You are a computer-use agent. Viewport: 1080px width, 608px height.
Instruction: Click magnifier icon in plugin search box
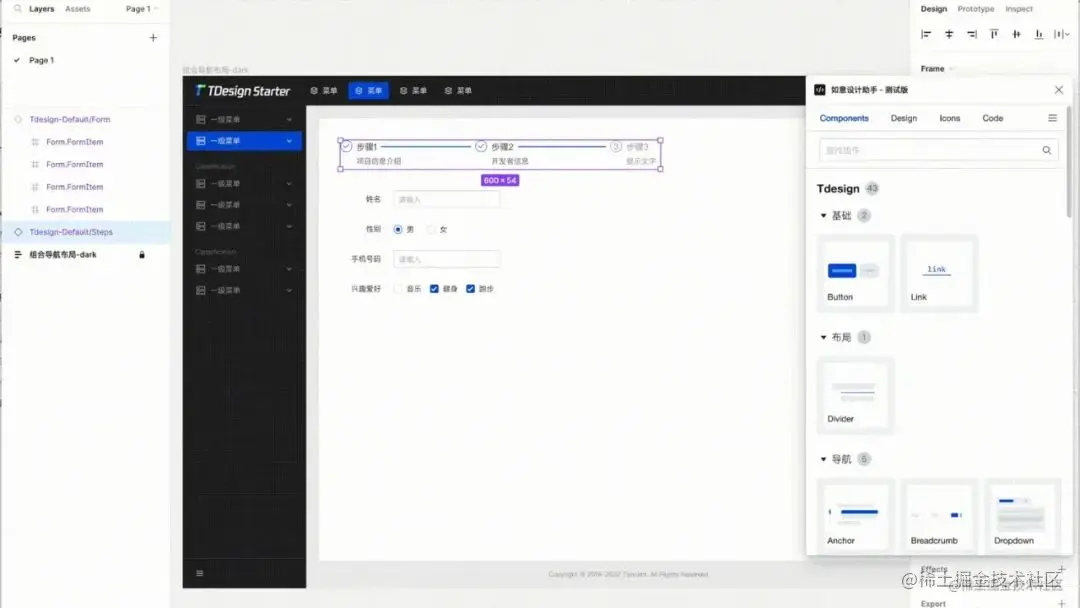1046,150
